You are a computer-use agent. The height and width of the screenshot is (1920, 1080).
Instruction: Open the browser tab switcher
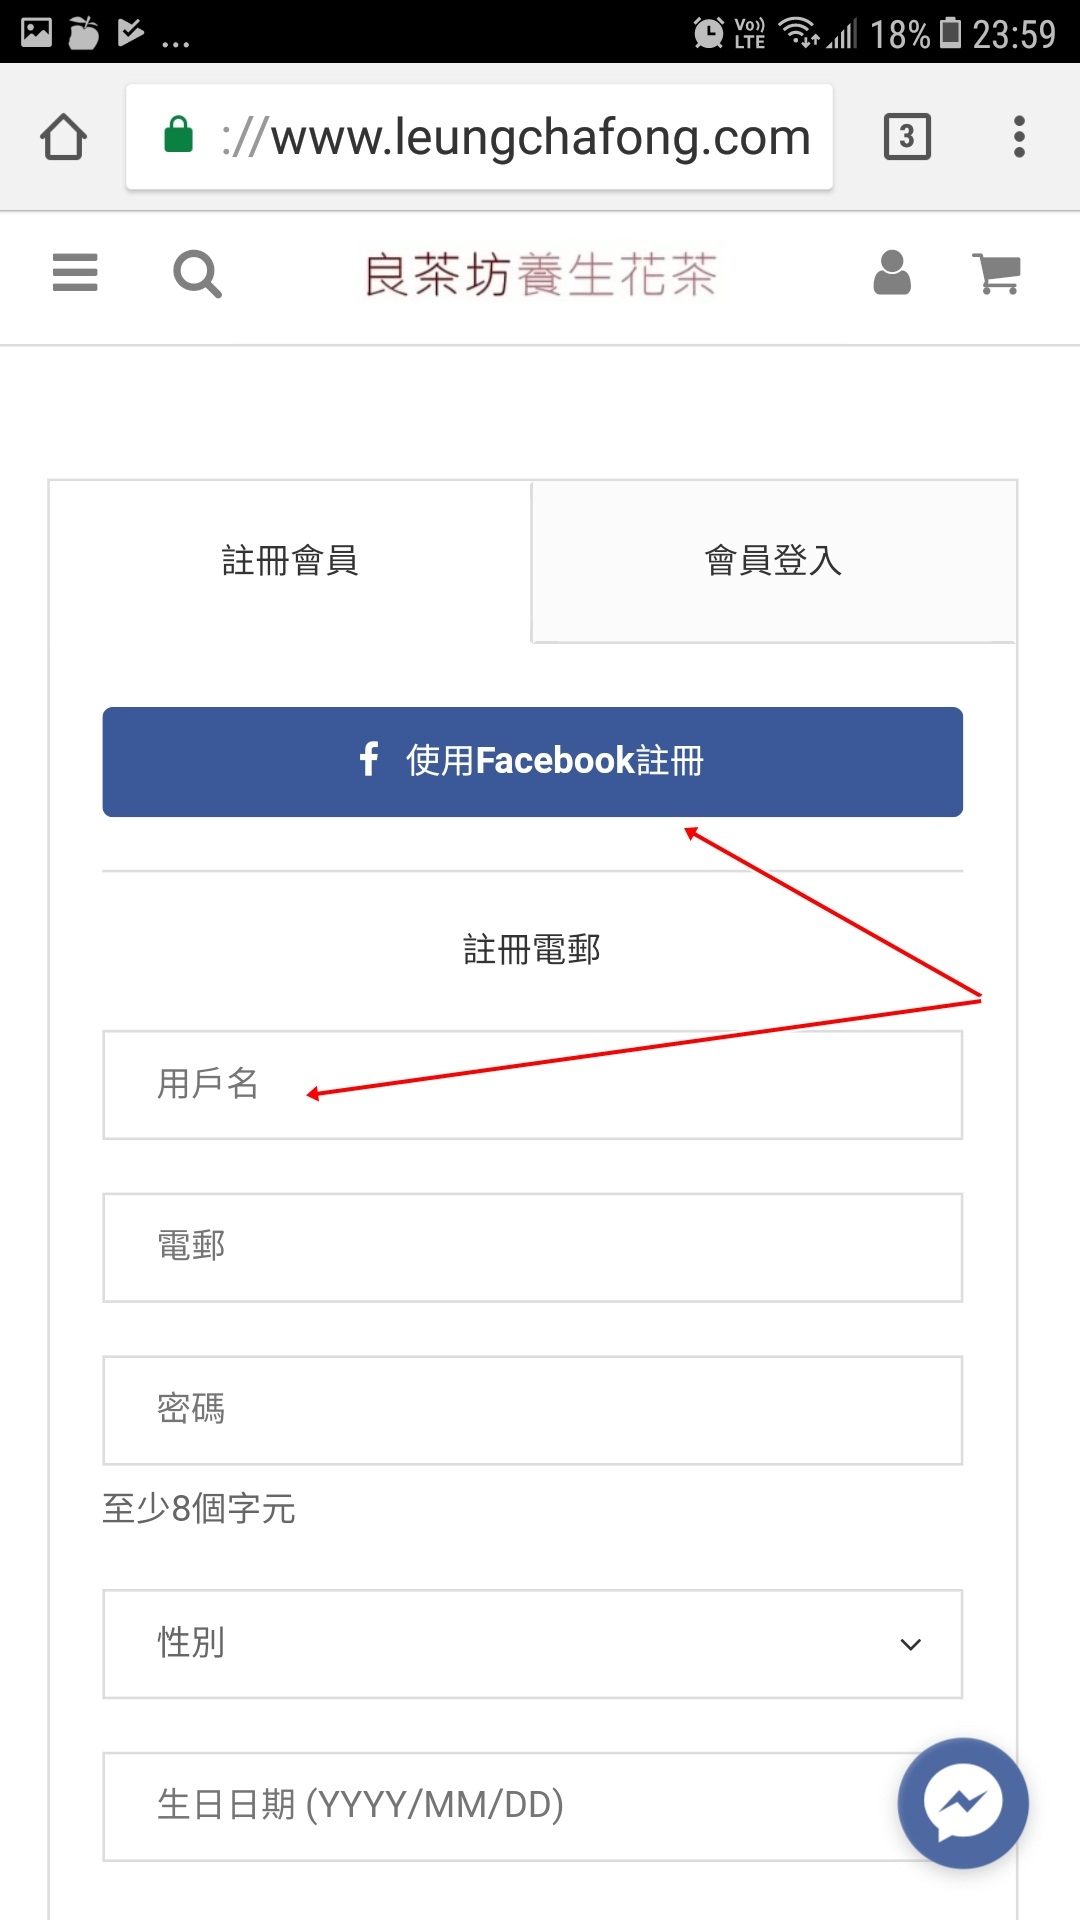coord(907,137)
